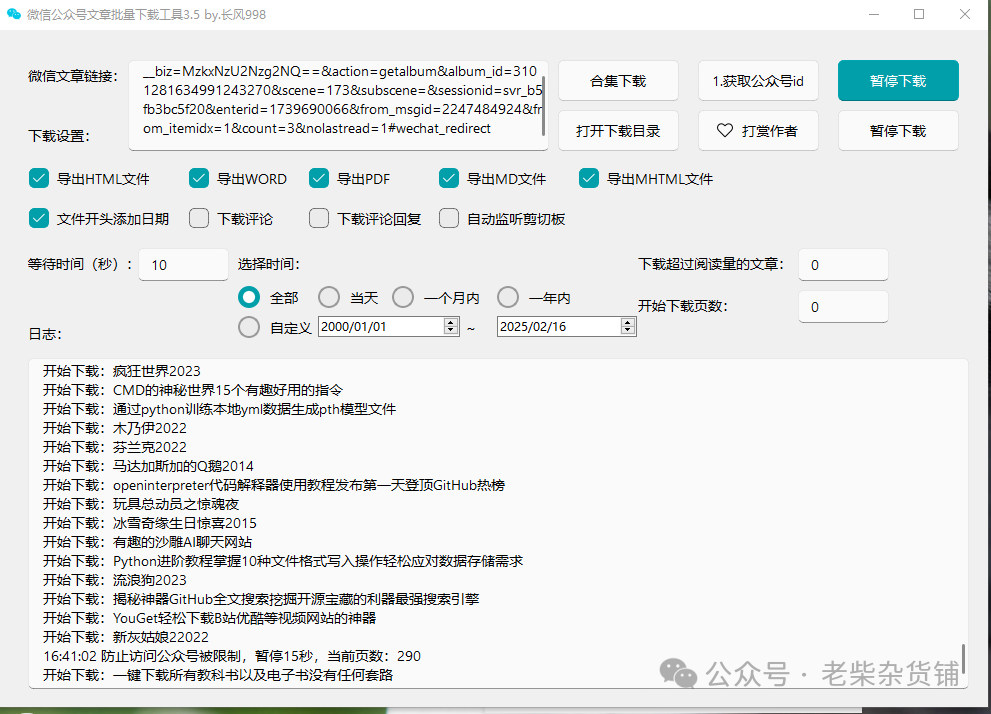This screenshot has width=991, height=714.
Task: Click the 合集下载 button
Action: click(x=618, y=81)
